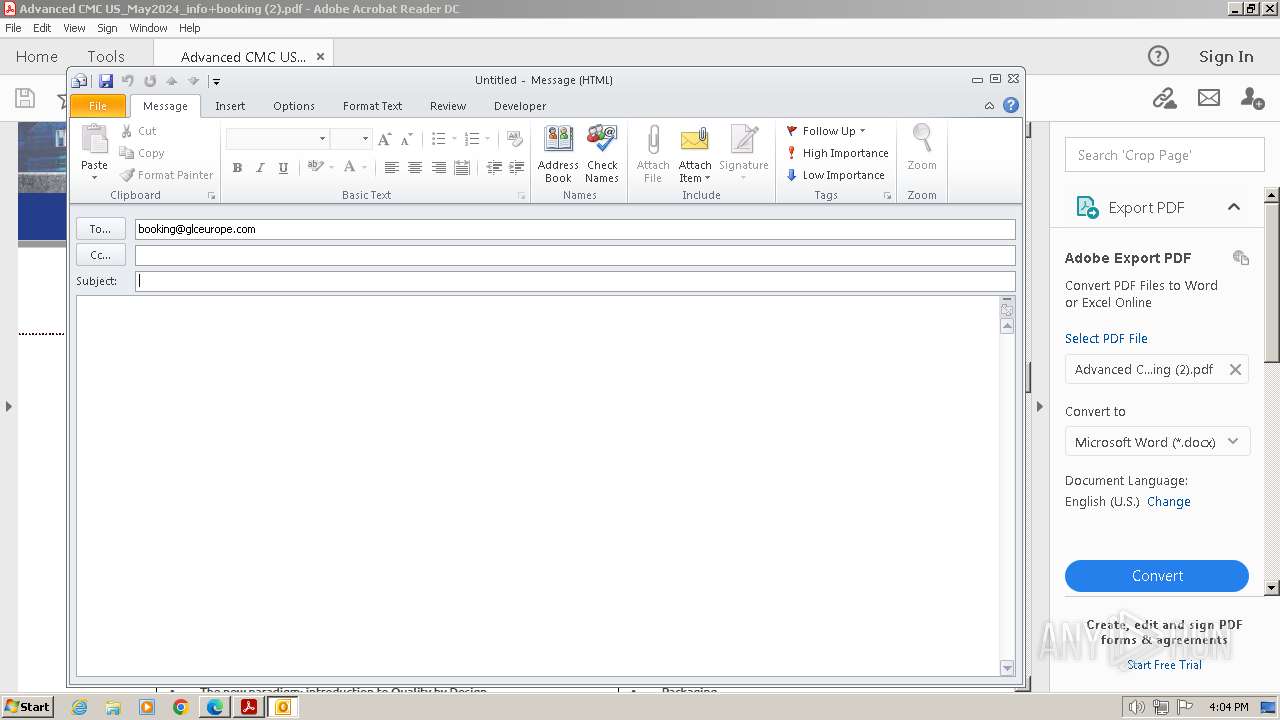The height and width of the screenshot is (720, 1280).
Task: Center the text alignment
Action: click(415, 168)
